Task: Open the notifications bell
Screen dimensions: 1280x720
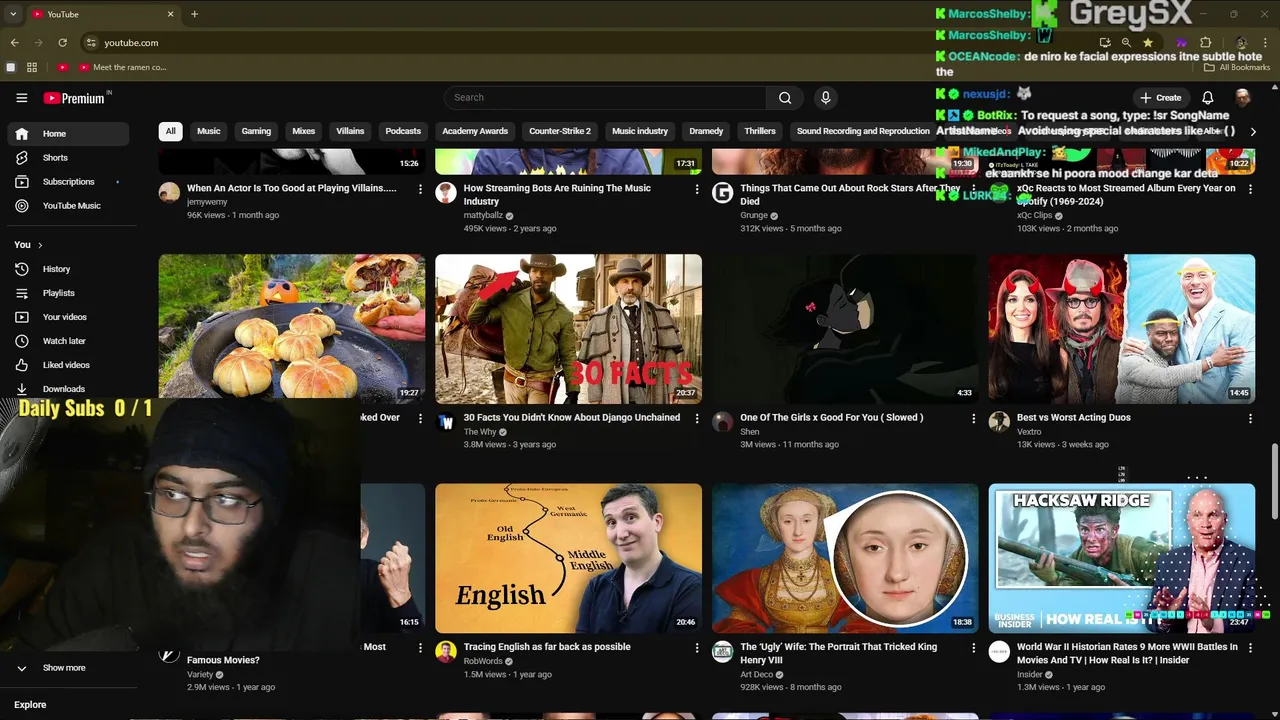Action: tap(1207, 98)
